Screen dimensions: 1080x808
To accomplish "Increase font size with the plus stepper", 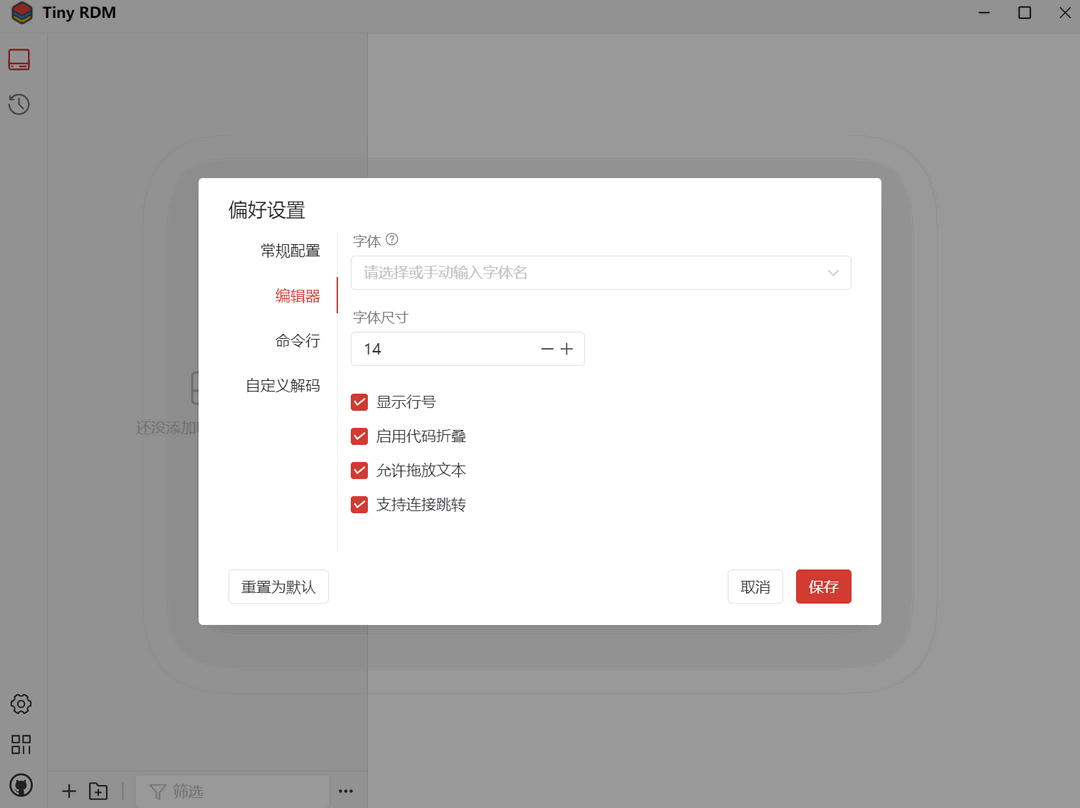I will [567, 349].
